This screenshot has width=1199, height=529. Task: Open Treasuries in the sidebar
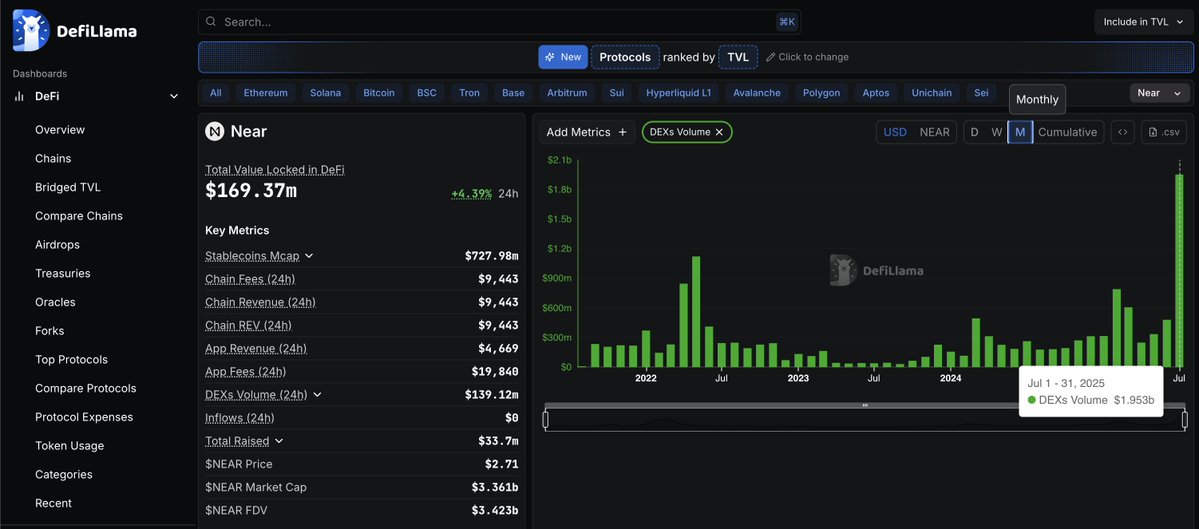[x=63, y=274]
